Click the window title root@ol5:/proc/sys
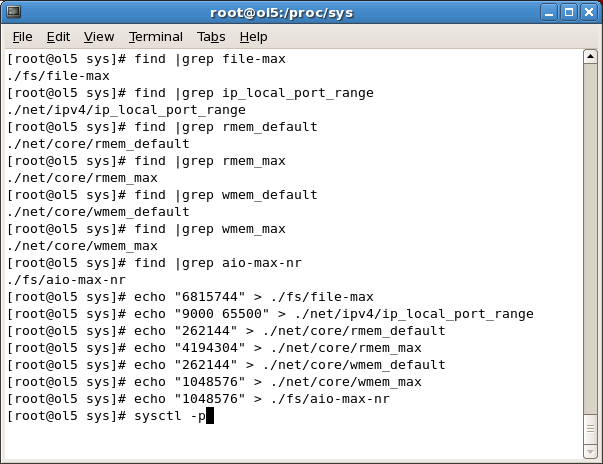The width and height of the screenshot is (603, 464). point(282,13)
